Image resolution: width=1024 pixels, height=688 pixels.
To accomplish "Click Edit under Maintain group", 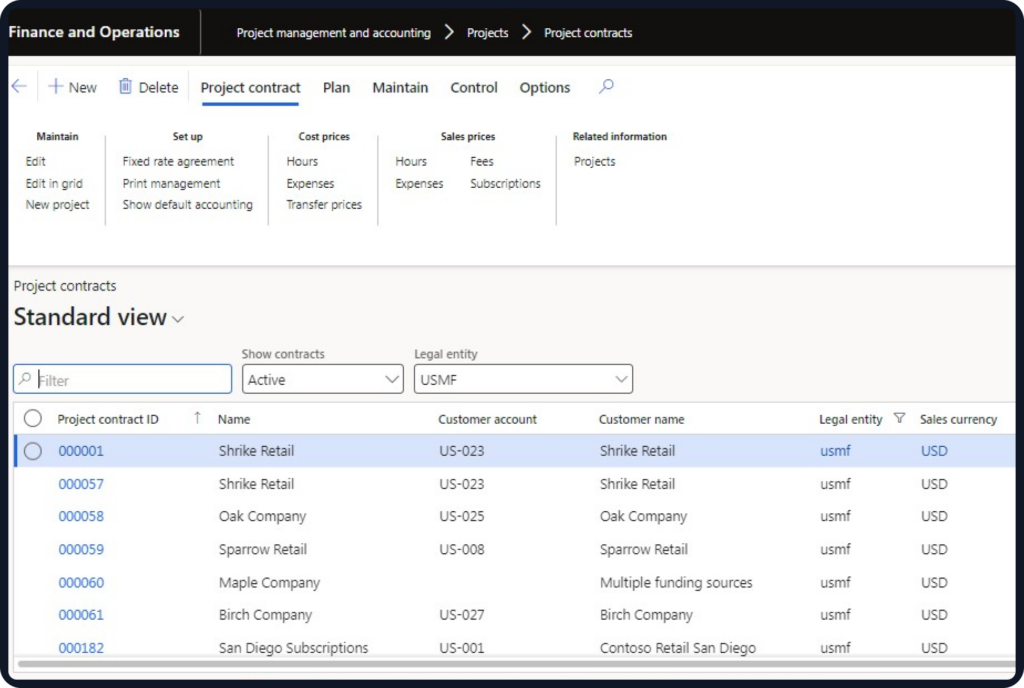I will [36, 161].
